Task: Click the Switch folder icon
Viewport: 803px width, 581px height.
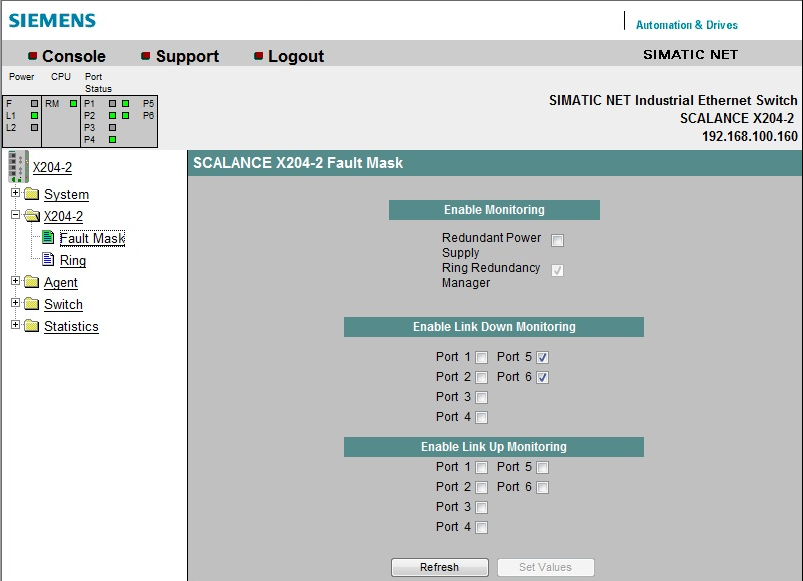Action: pyautogui.click(x=31, y=304)
